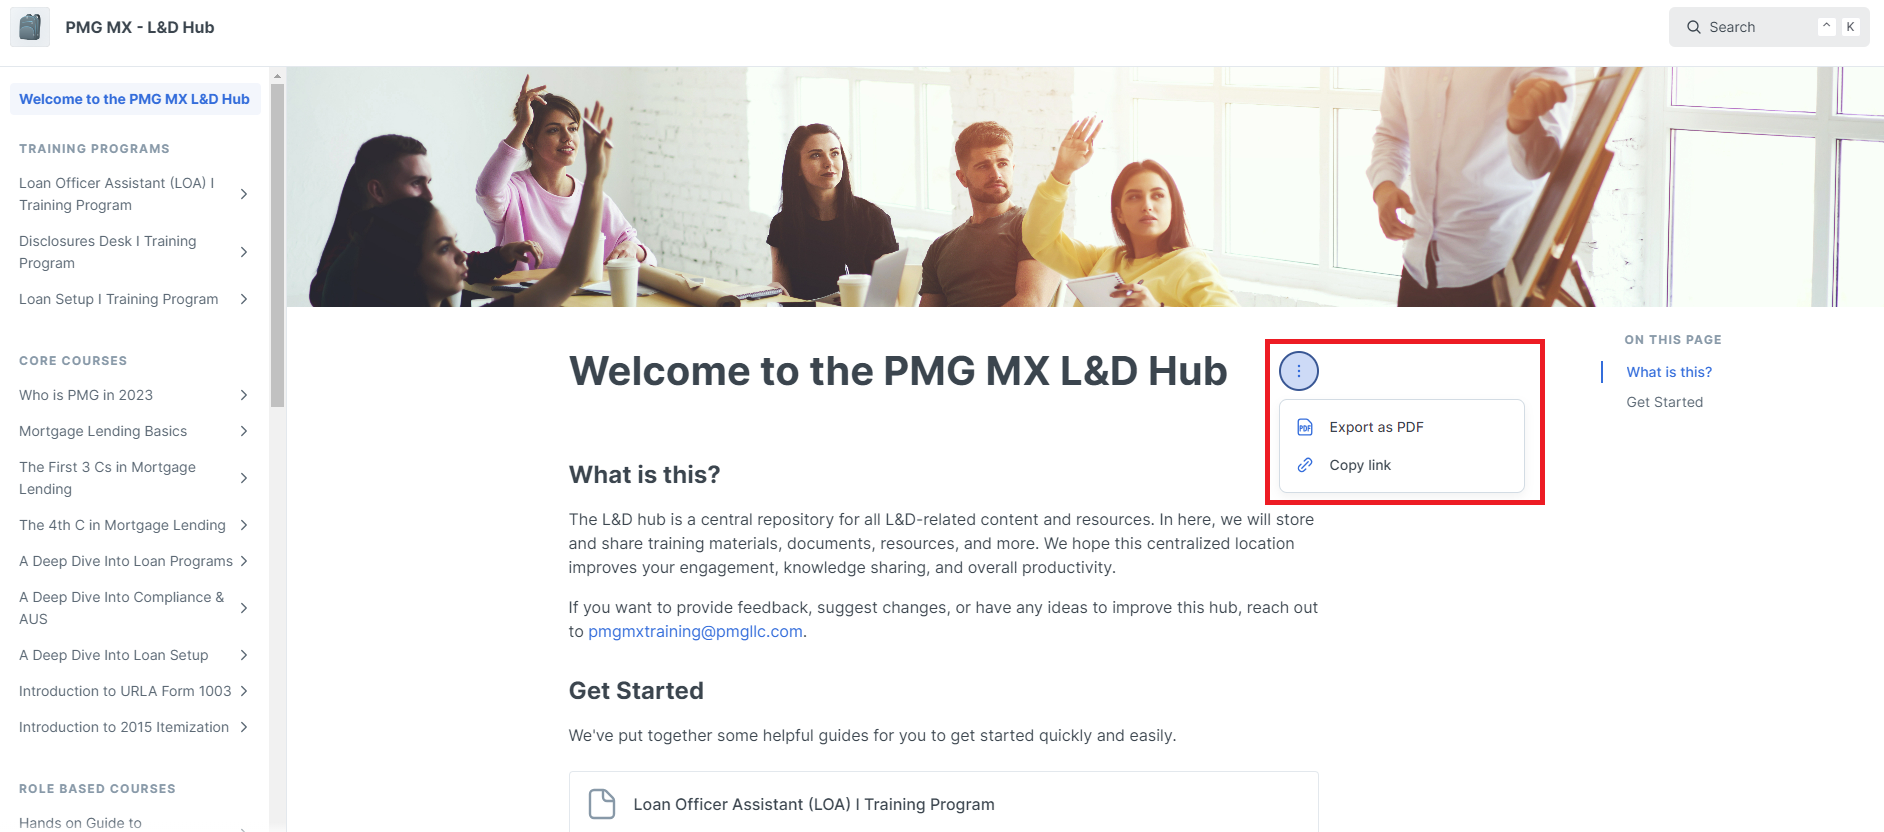Expand Disclosures Desk Training Program chevron
Viewport: 1884px width, 832px height.
pyautogui.click(x=244, y=252)
